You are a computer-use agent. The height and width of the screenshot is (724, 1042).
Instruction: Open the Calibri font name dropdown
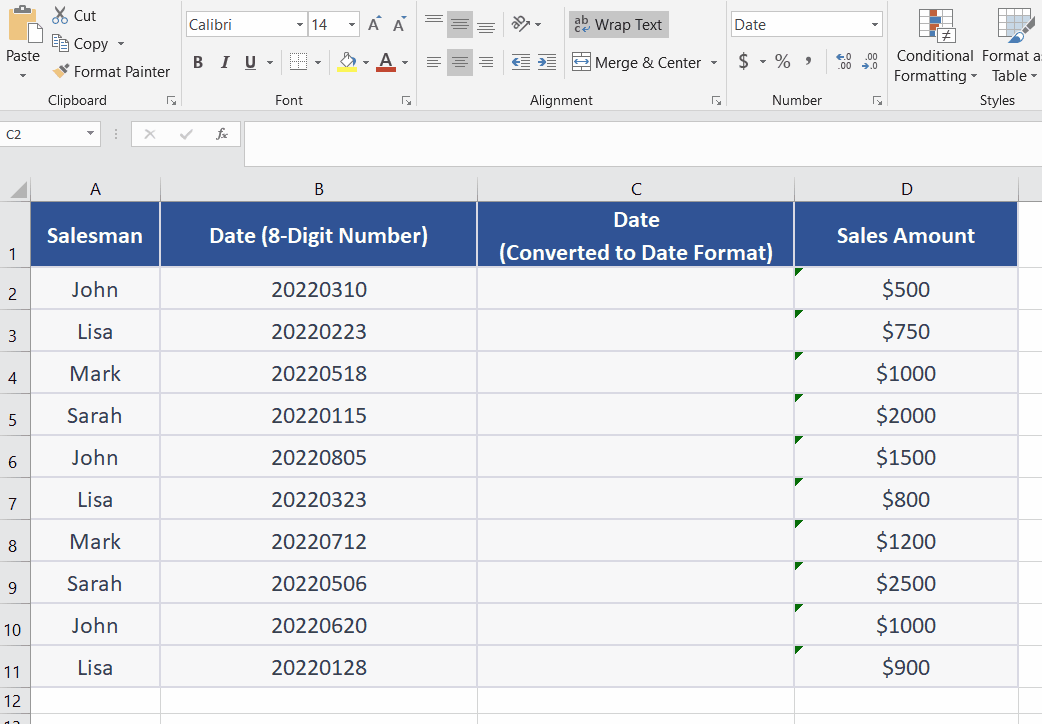coord(300,25)
